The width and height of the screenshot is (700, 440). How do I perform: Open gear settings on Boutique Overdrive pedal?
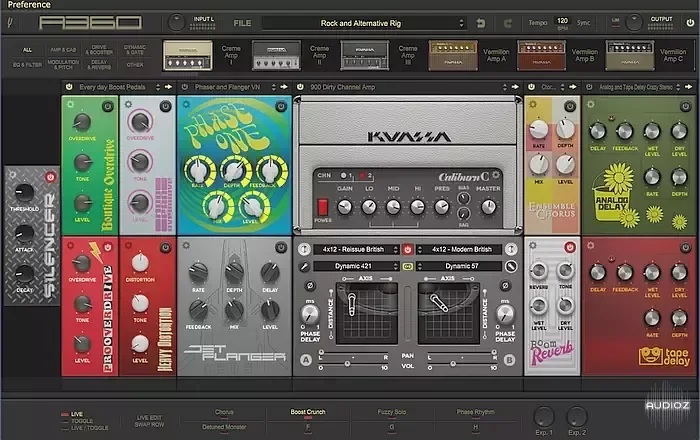[70, 104]
